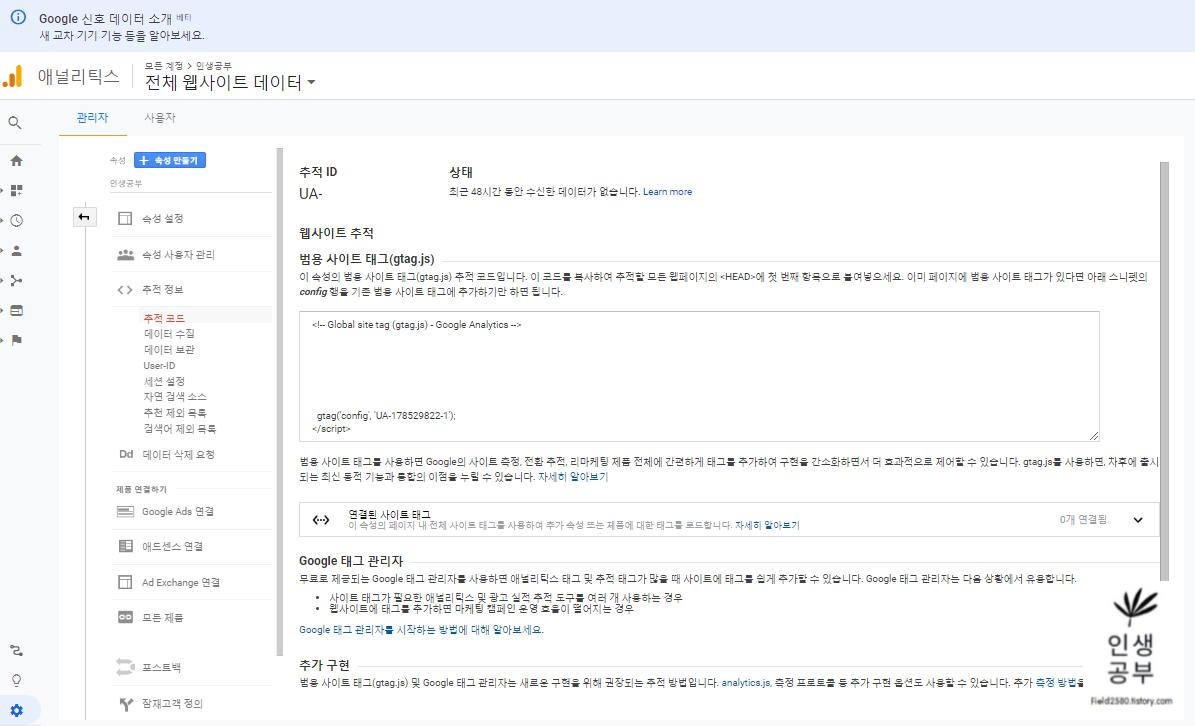Select 자연 검색 소스 submenu item

(175, 397)
